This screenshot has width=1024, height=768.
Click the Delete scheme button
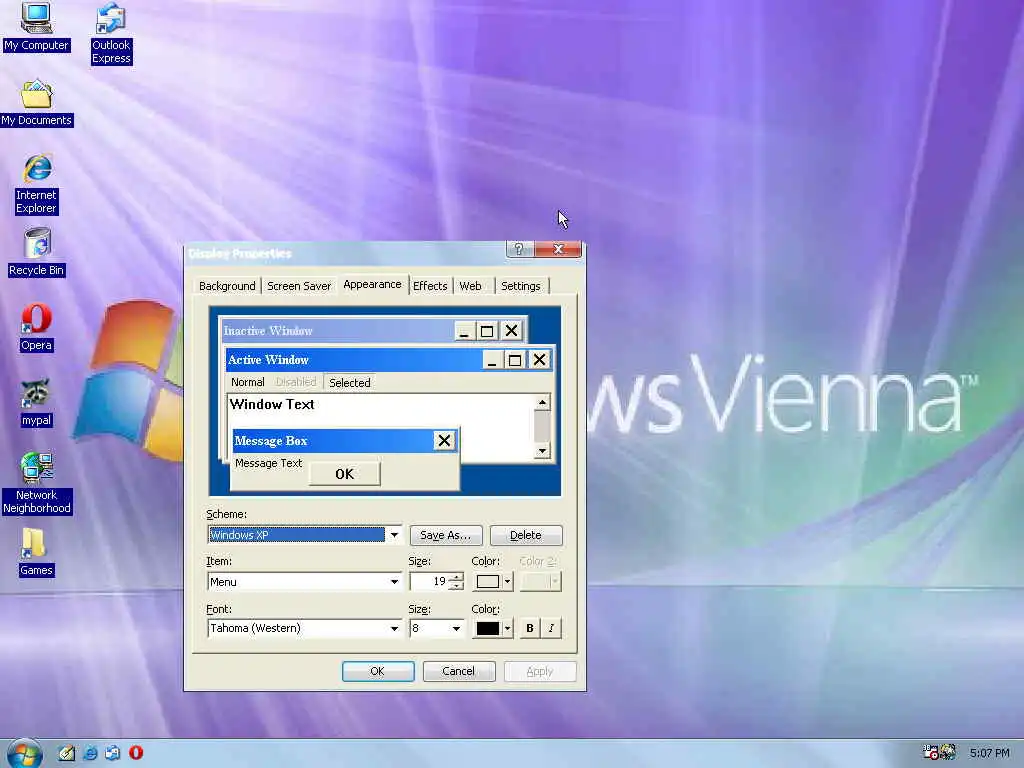tap(526, 536)
